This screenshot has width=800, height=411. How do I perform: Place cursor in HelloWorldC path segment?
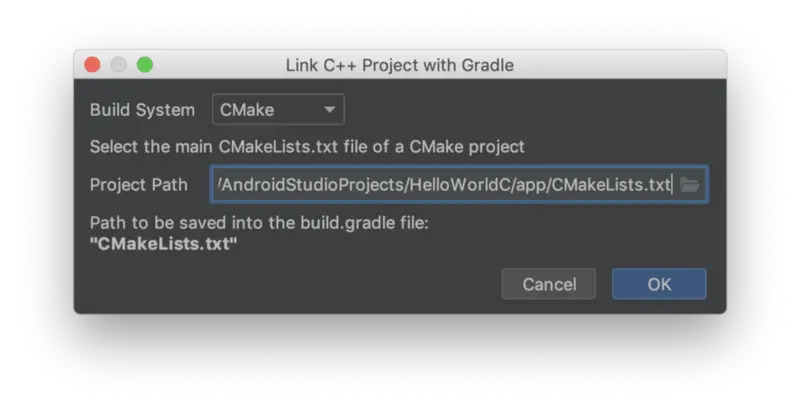[x=460, y=185]
